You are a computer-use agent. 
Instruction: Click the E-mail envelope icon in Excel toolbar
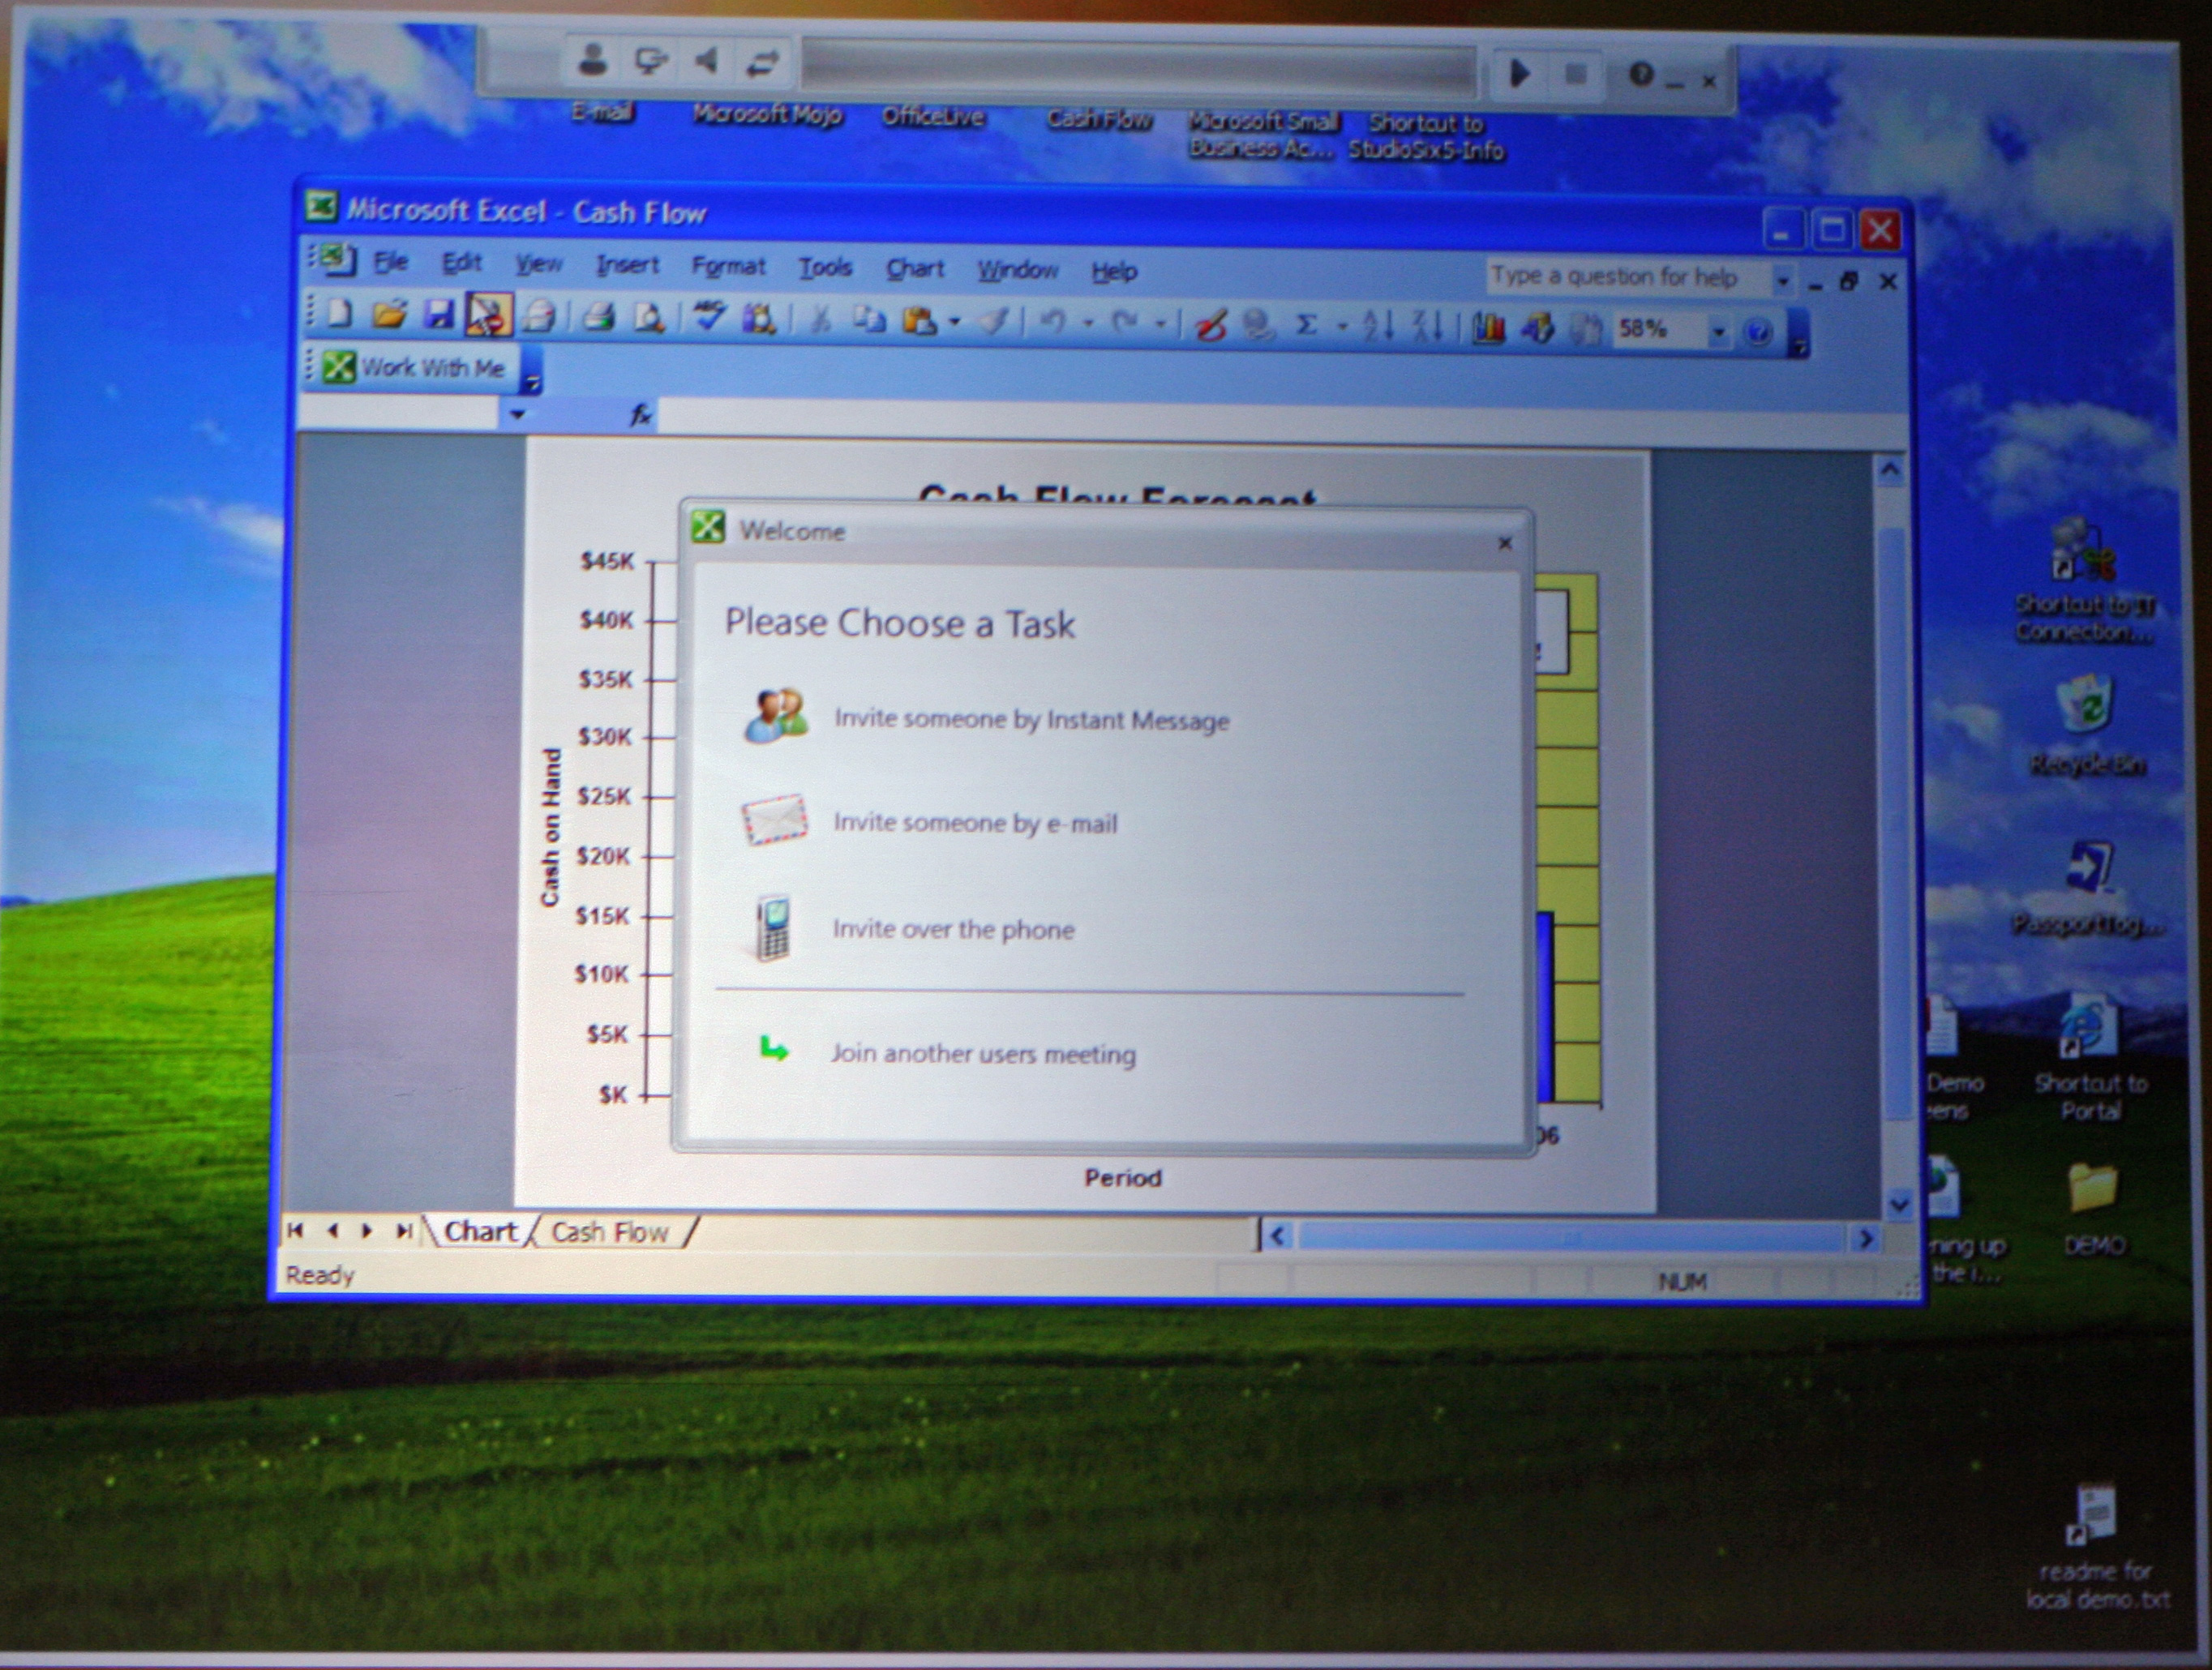(538, 318)
